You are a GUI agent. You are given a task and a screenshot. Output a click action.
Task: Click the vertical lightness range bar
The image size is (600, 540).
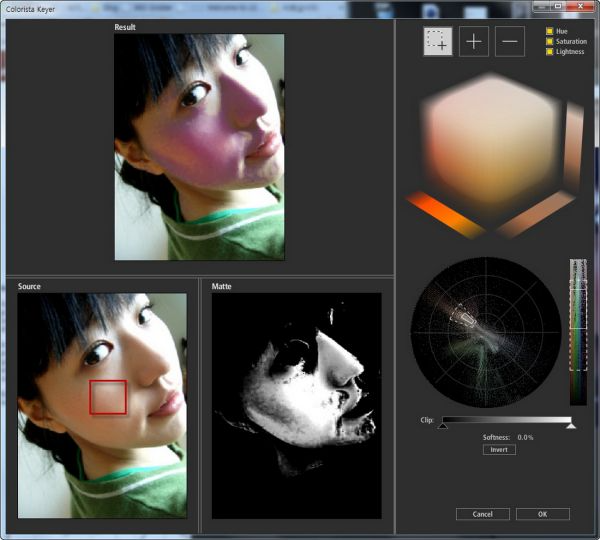click(578, 330)
